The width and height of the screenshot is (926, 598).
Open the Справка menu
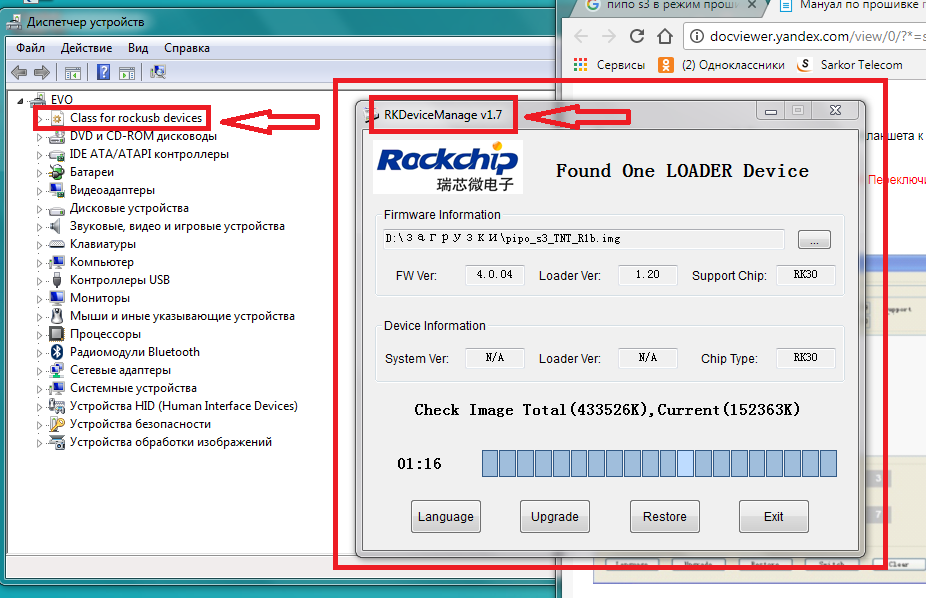pos(187,48)
